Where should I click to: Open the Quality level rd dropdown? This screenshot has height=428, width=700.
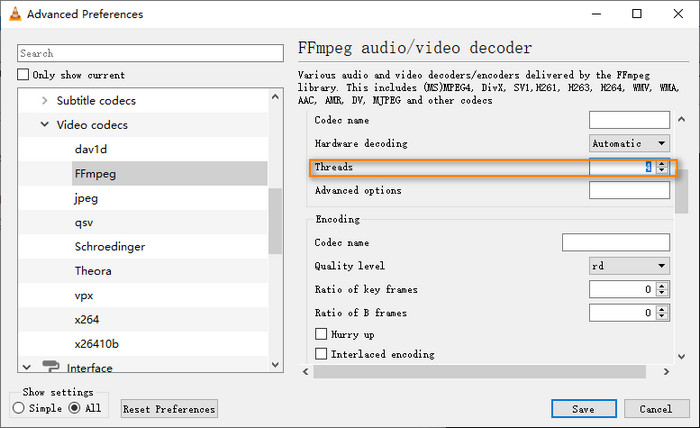click(629, 266)
